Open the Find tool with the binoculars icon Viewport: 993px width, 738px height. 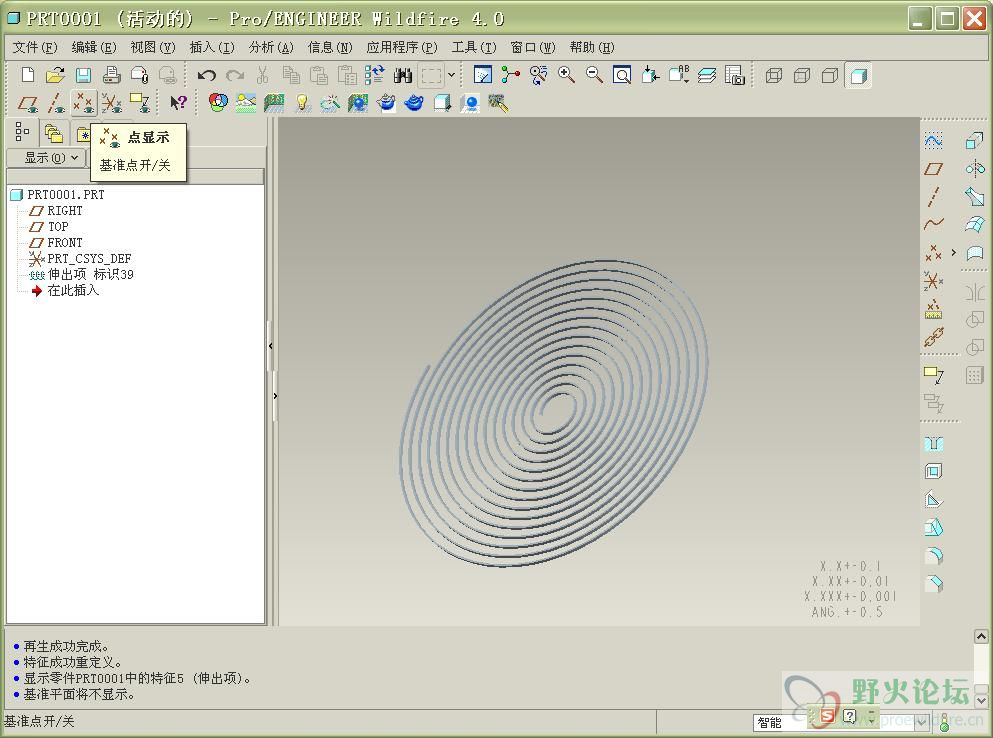point(403,75)
